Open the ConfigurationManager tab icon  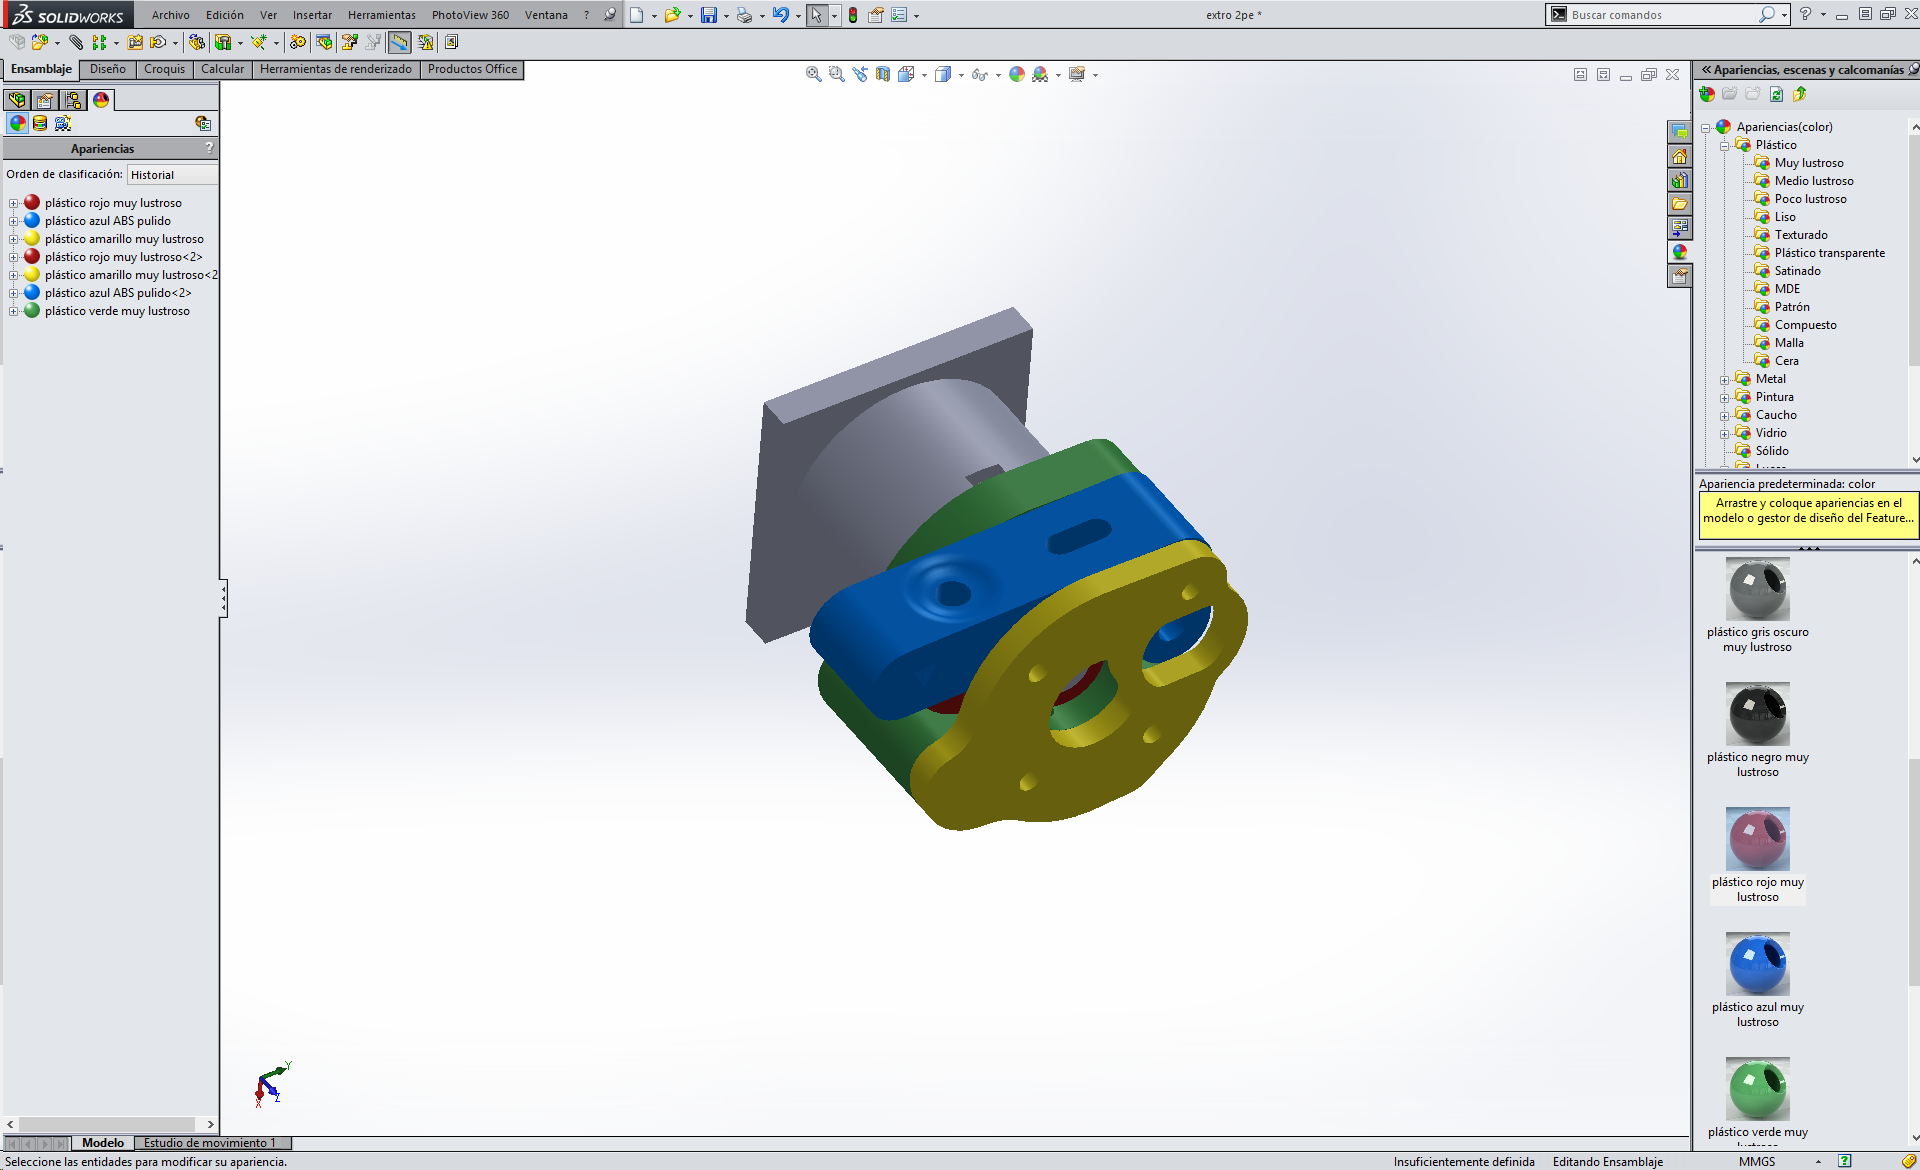(73, 100)
